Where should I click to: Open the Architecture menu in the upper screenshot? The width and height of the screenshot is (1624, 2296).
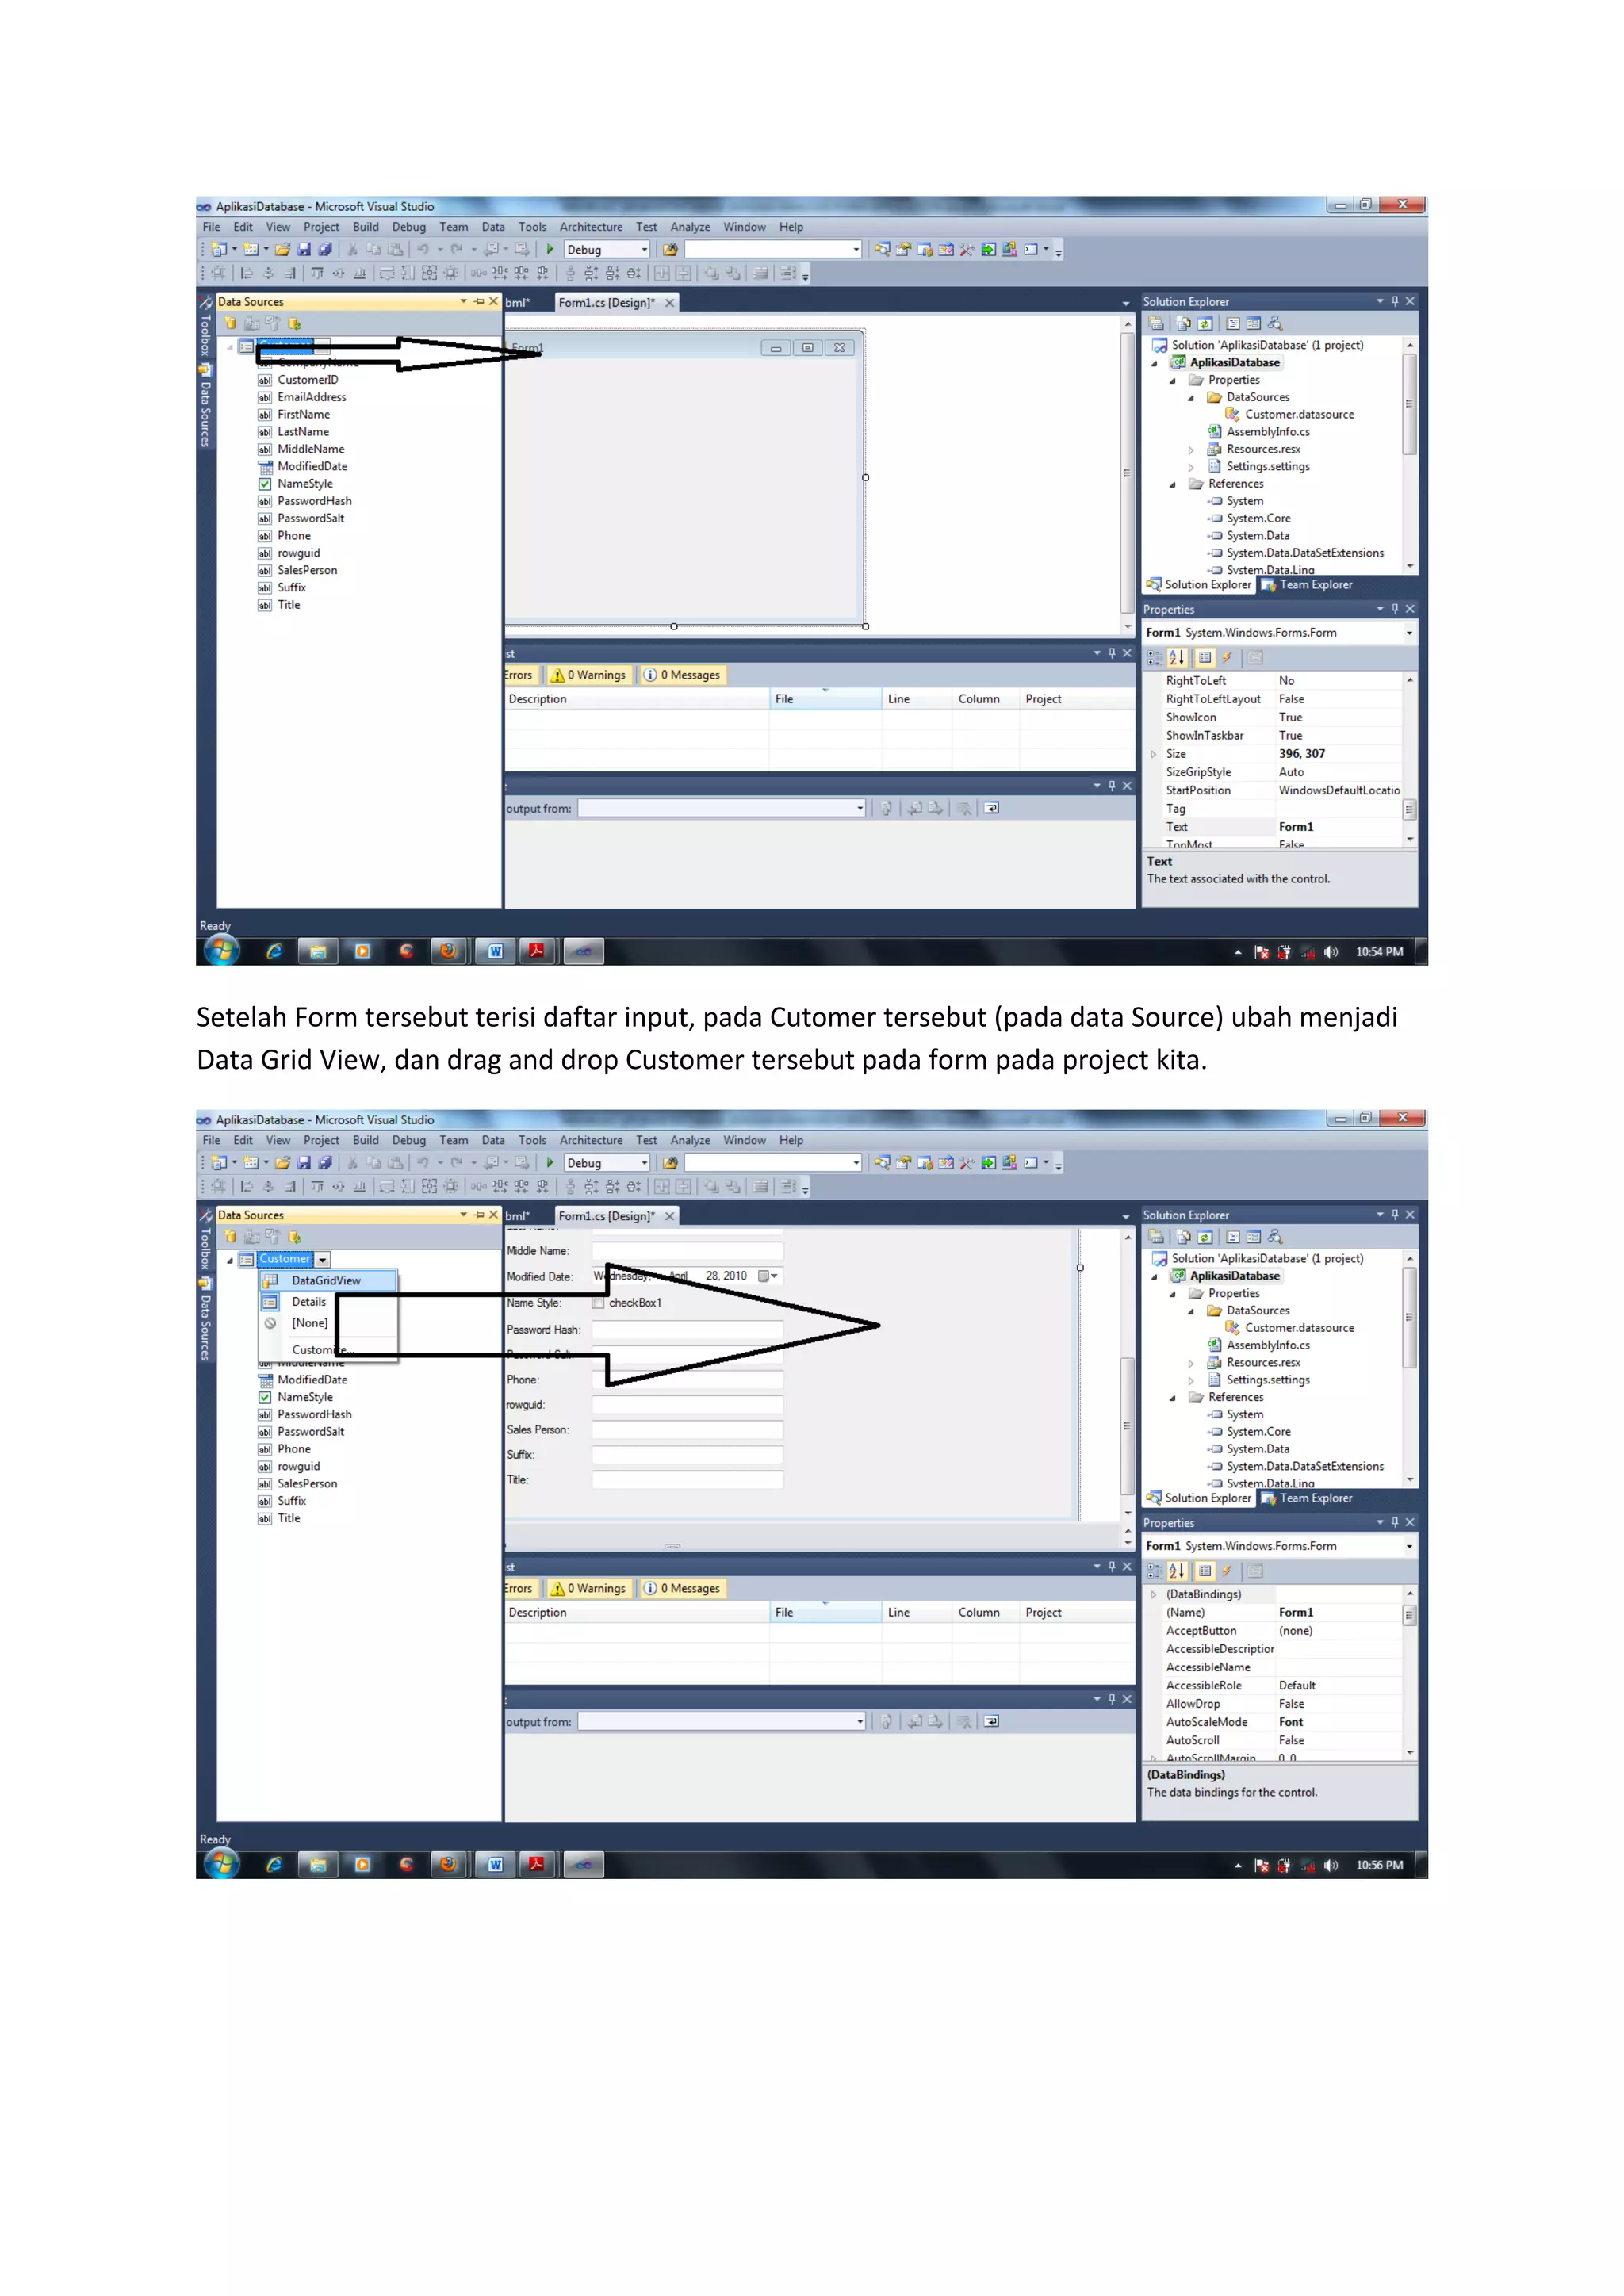click(x=591, y=227)
